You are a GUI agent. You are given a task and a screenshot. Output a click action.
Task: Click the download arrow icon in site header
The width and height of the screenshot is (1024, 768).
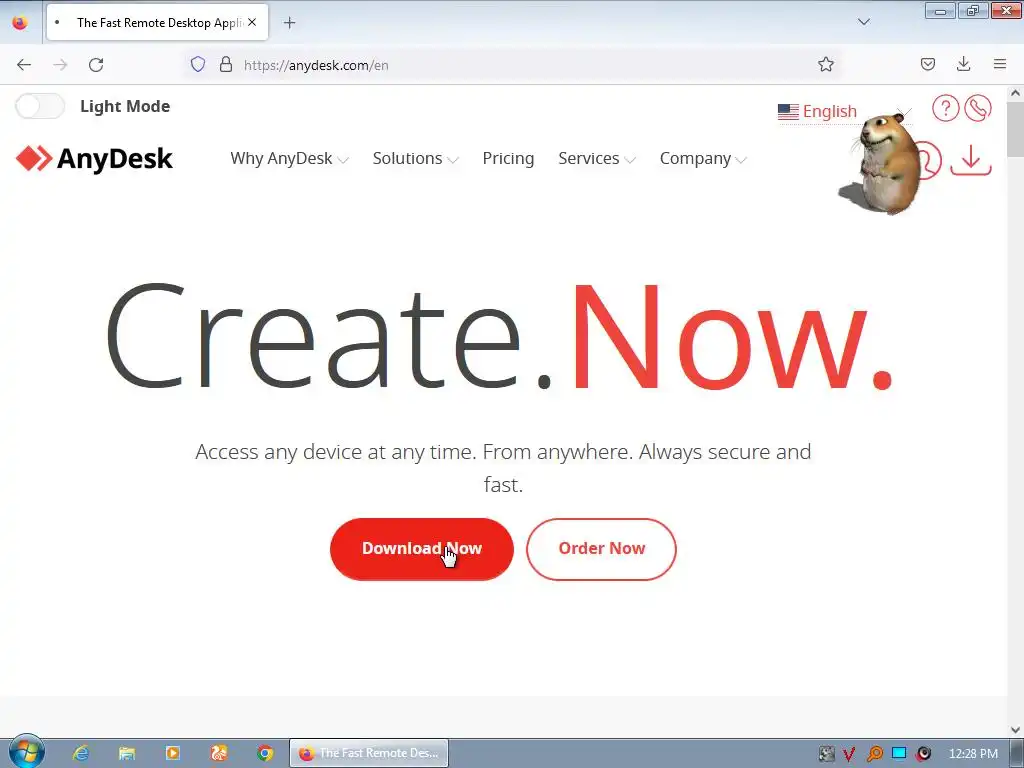(x=970, y=160)
